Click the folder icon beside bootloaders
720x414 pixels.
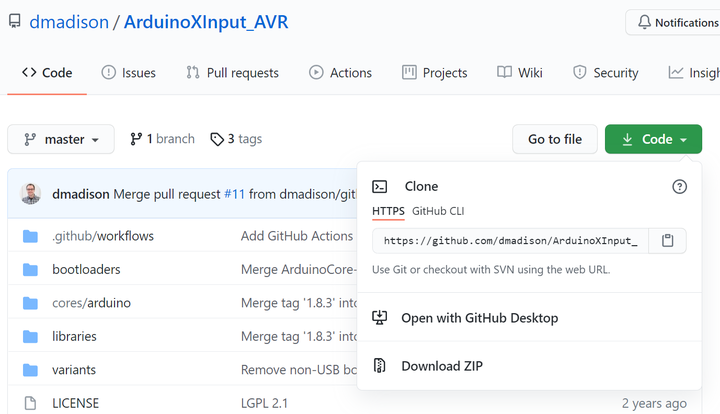30,269
